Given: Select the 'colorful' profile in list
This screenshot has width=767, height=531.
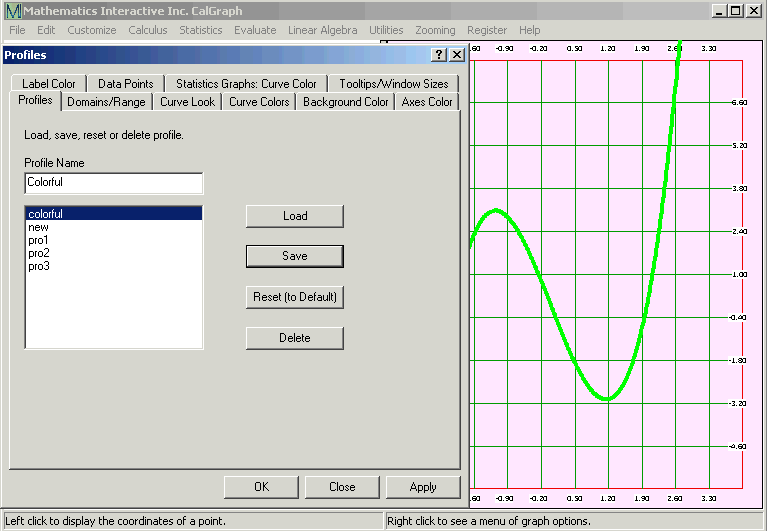Looking at the screenshot, I should 114,214.
